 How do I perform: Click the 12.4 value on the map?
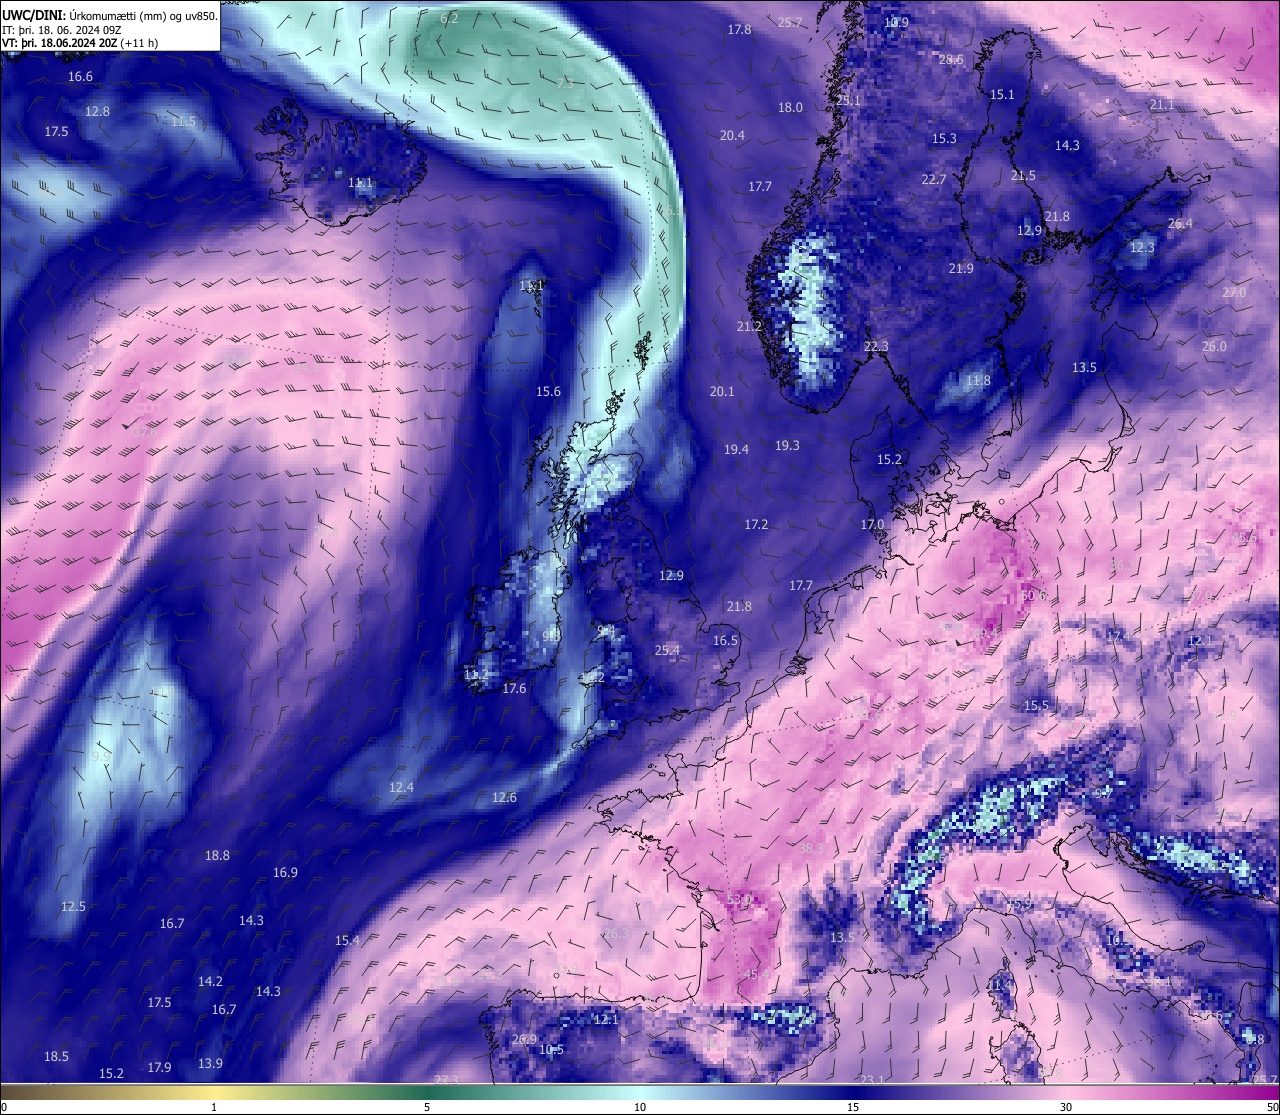click(401, 788)
